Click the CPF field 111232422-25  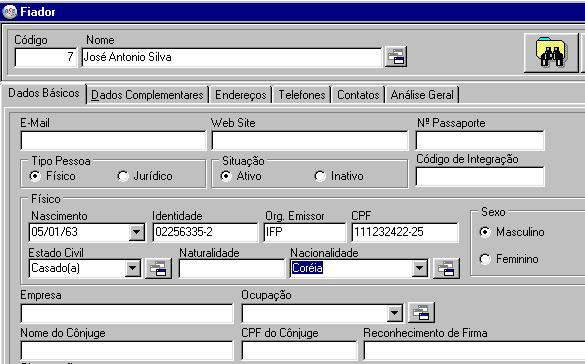(405, 232)
